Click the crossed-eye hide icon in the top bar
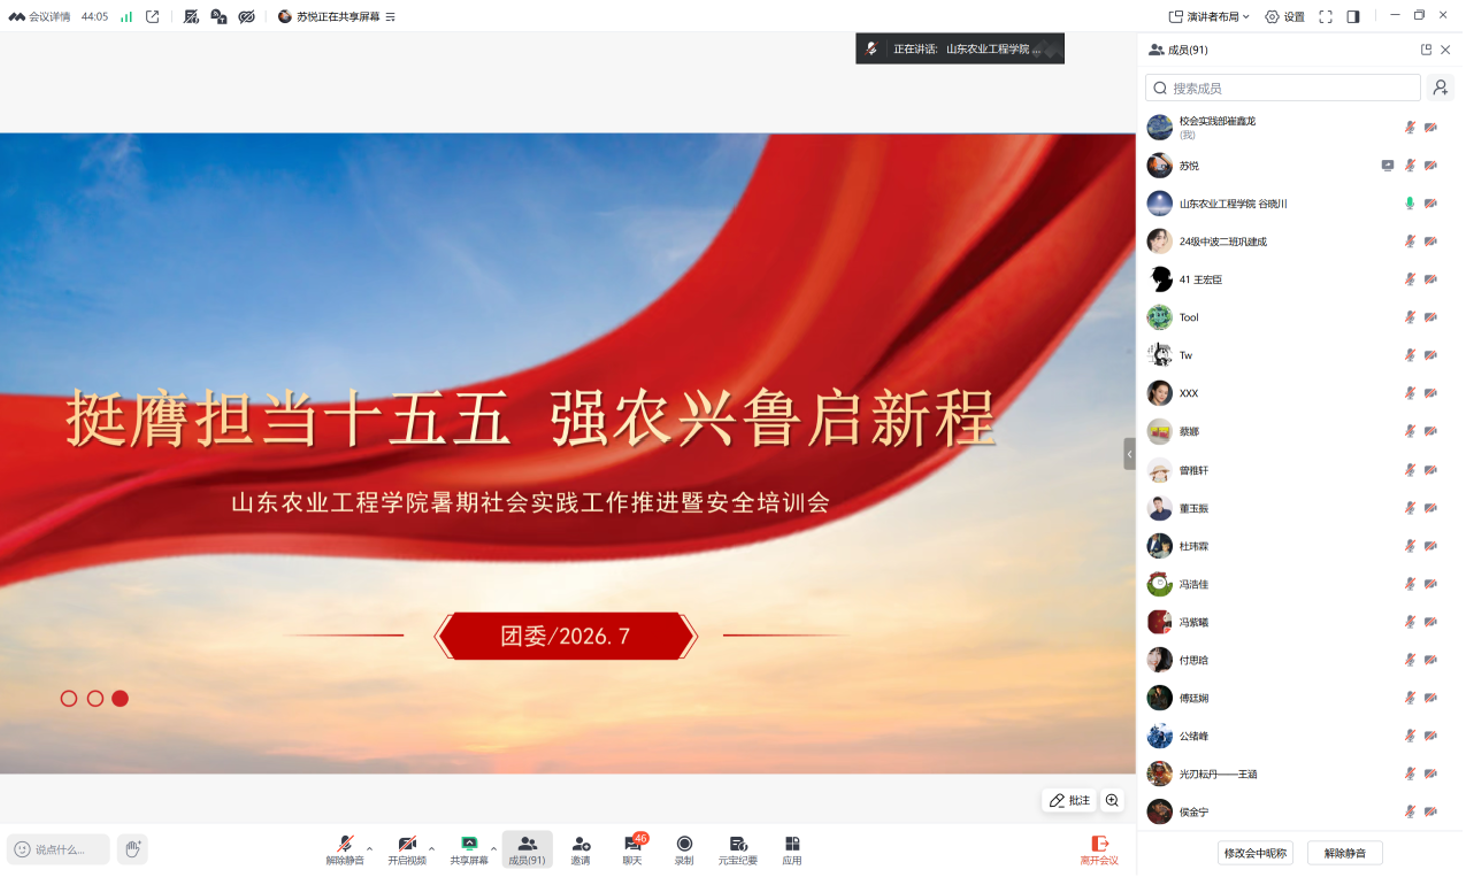The height and width of the screenshot is (876, 1464). pos(247,17)
